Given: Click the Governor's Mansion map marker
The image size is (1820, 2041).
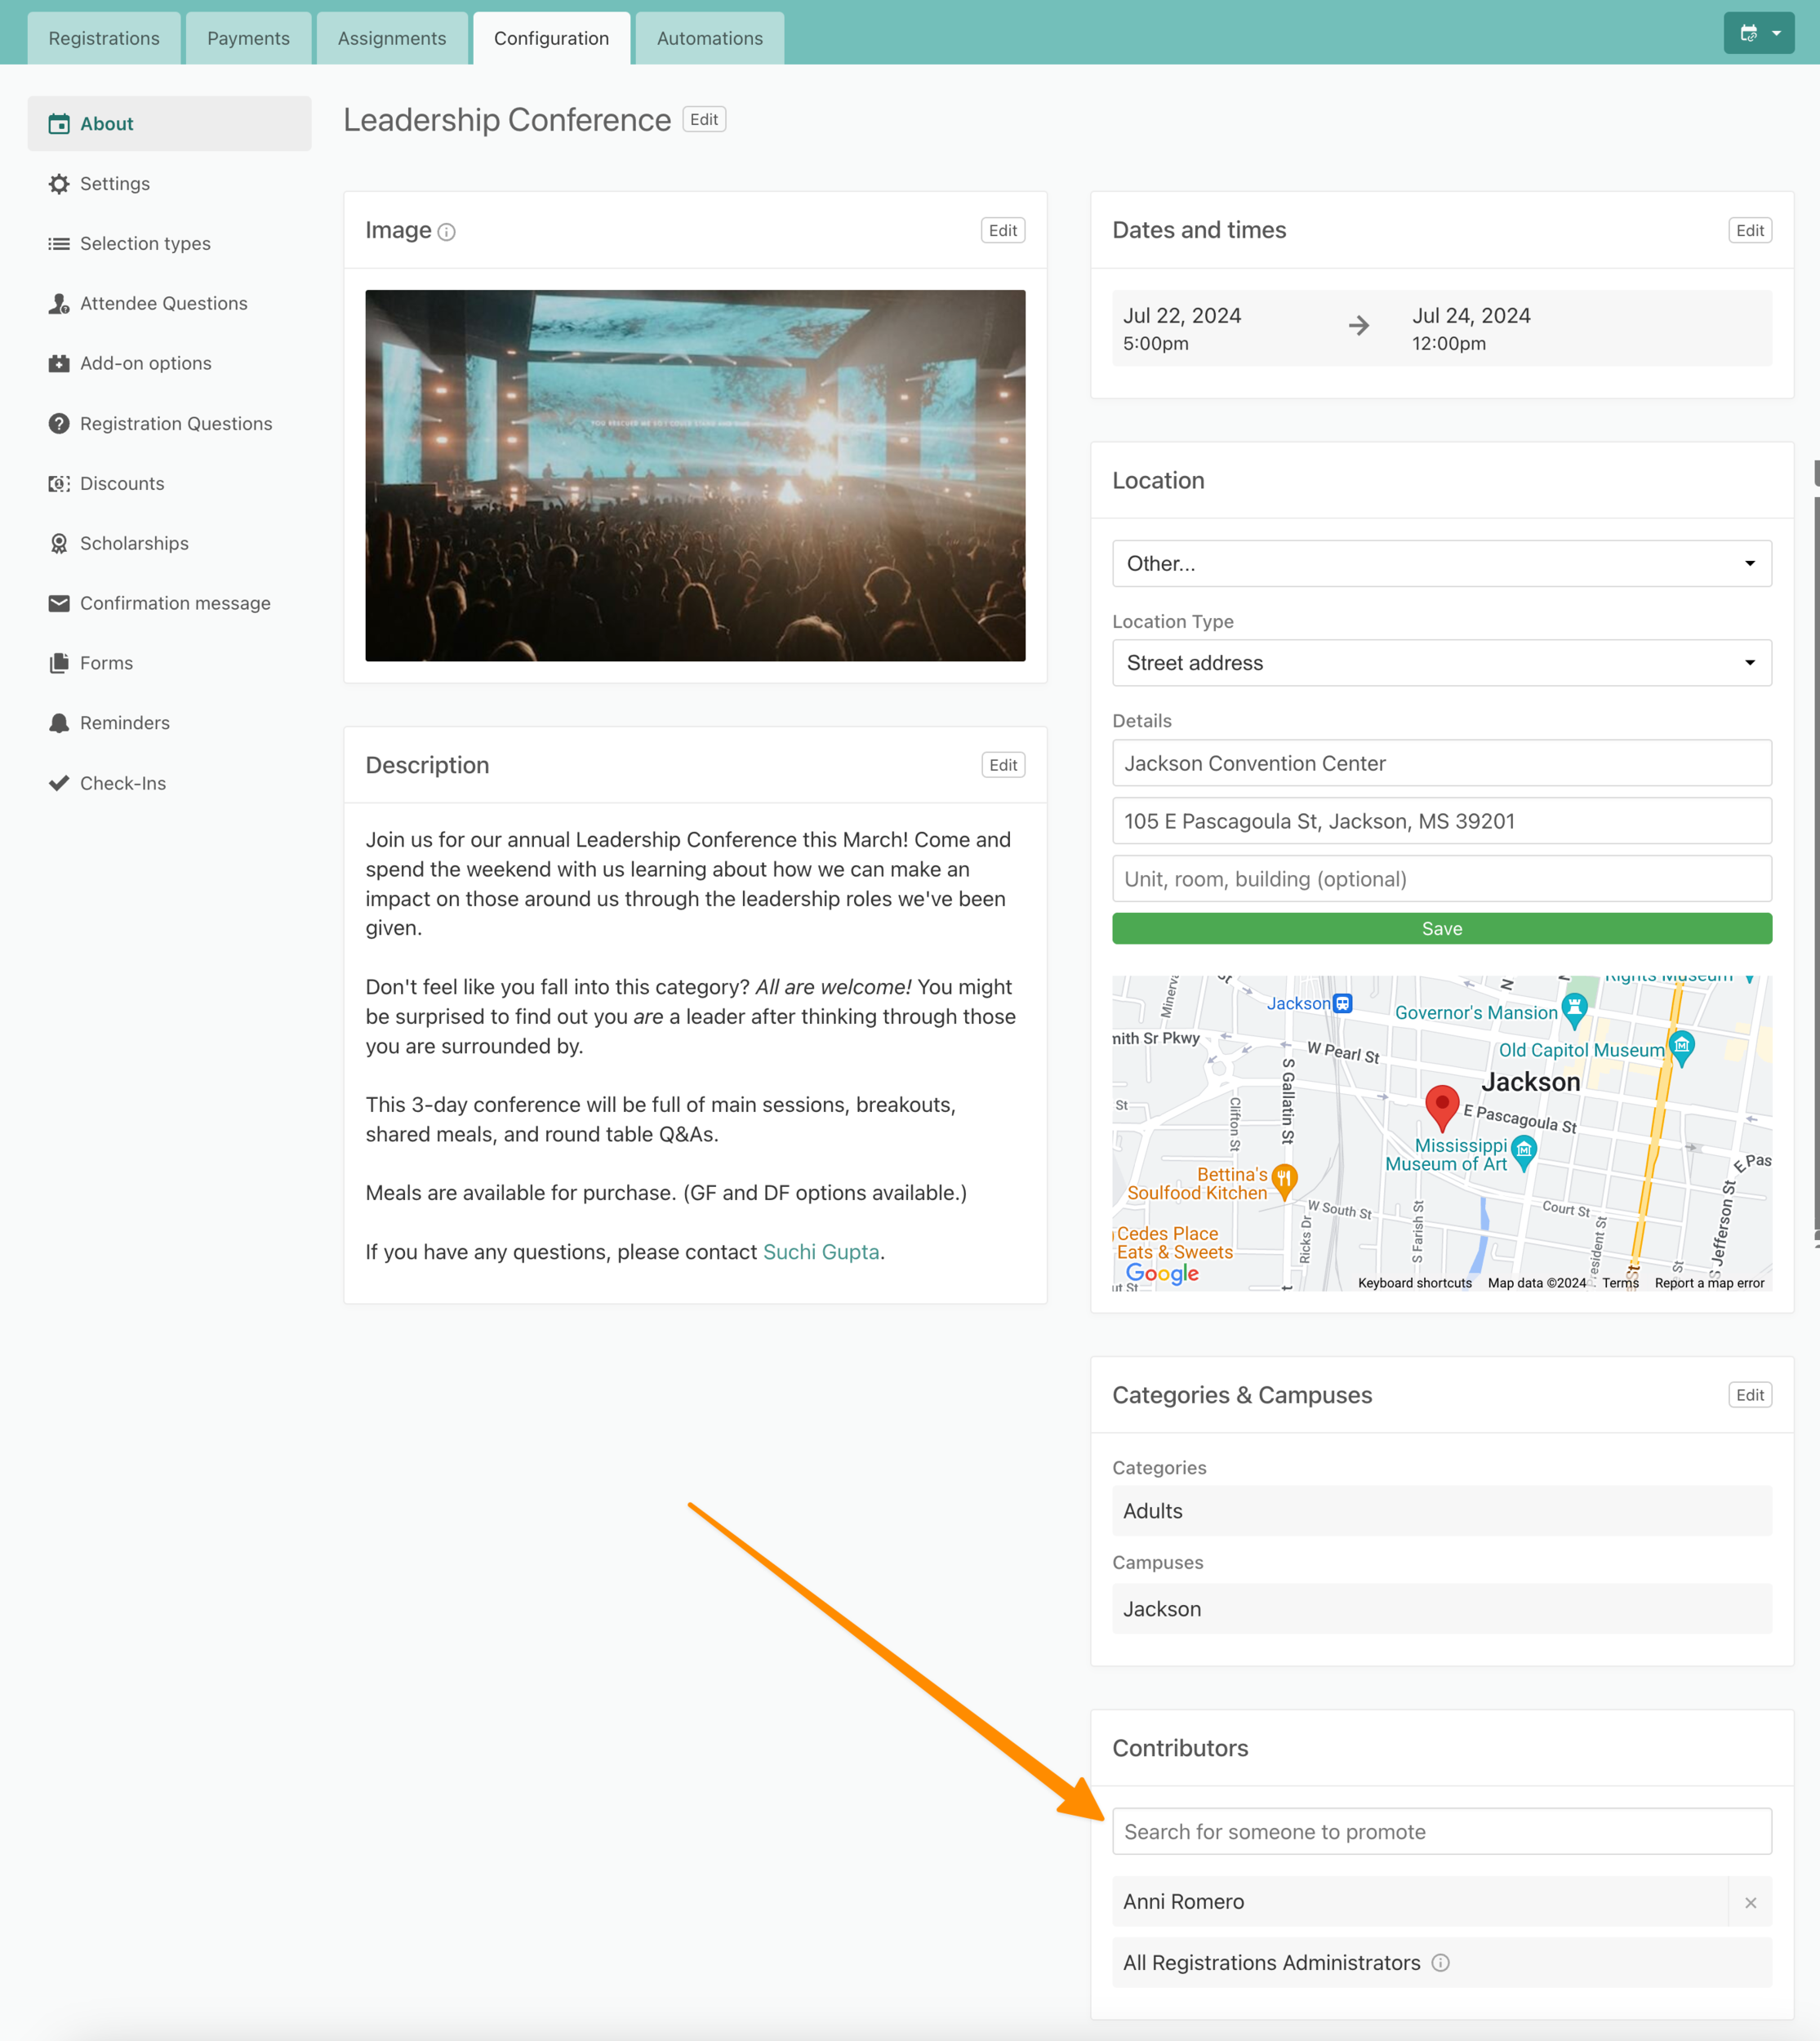Looking at the screenshot, I should click(1574, 1011).
